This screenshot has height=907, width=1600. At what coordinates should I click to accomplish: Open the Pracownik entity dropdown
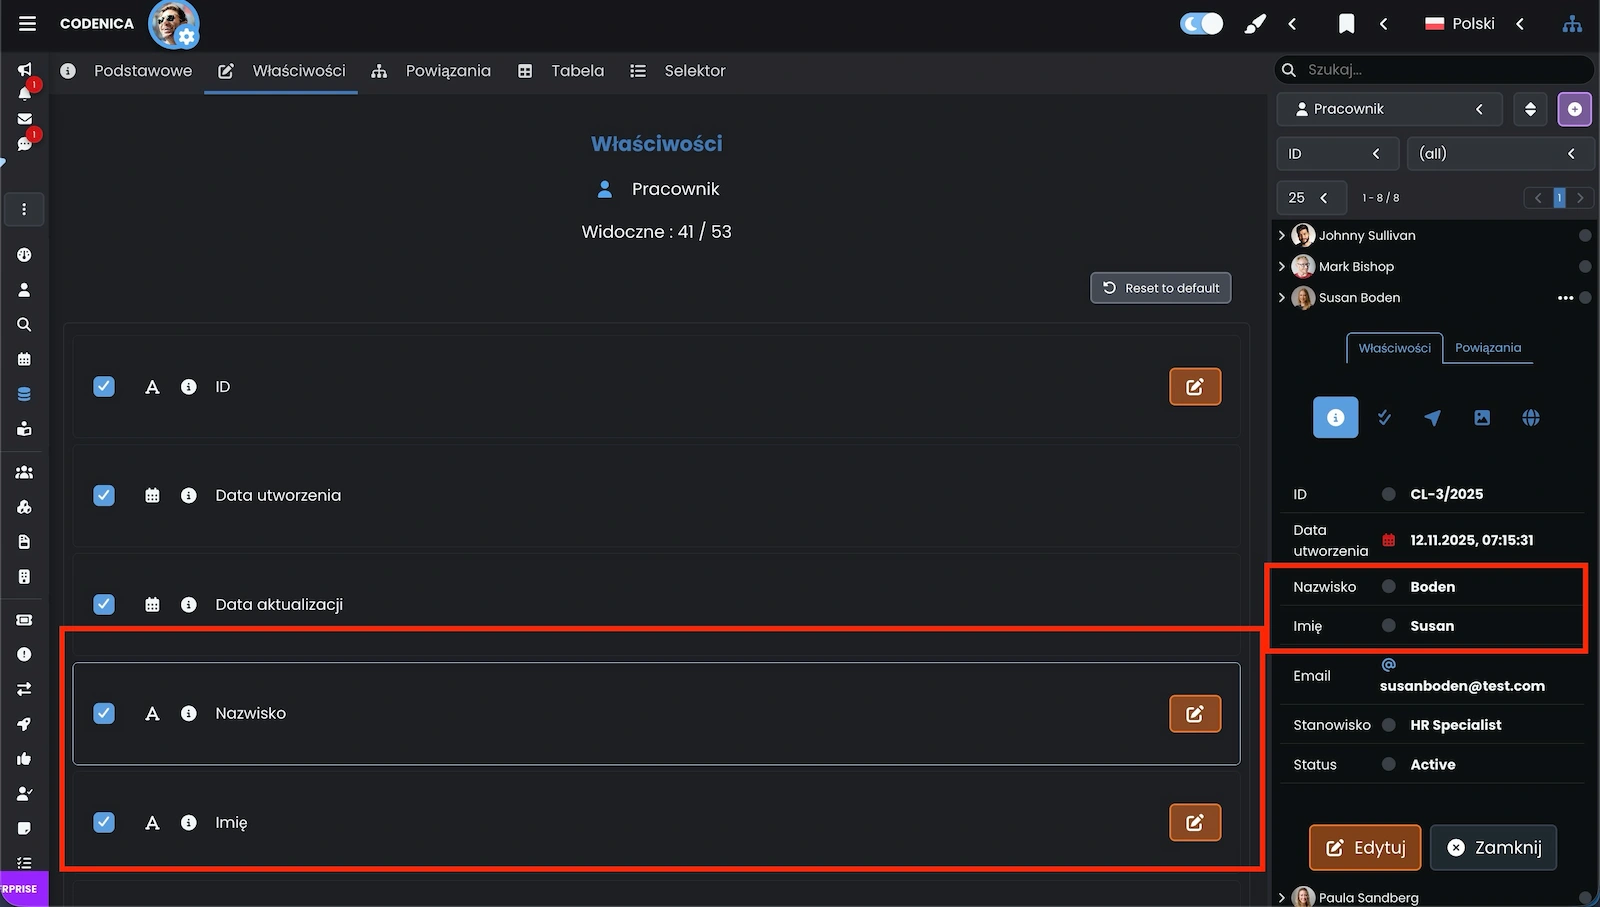click(1388, 109)
